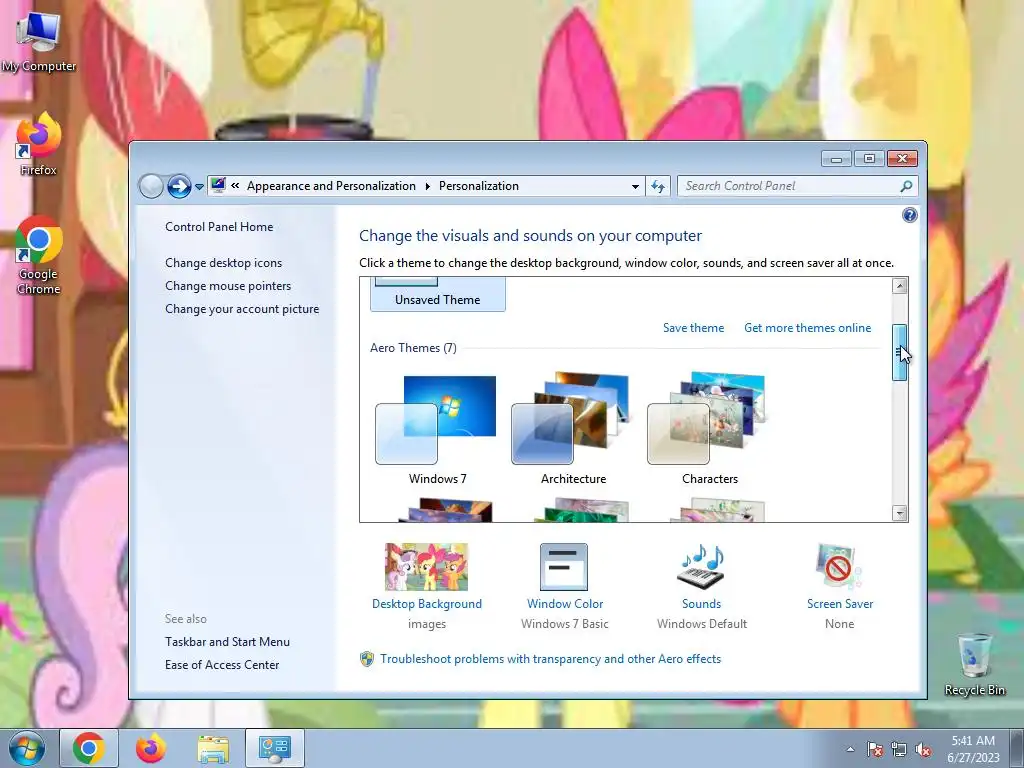Image resolution: width=1024 pixels, height=768 pixels.
Task: Open Screen Saver settings
Action: (x=839, y=586)
